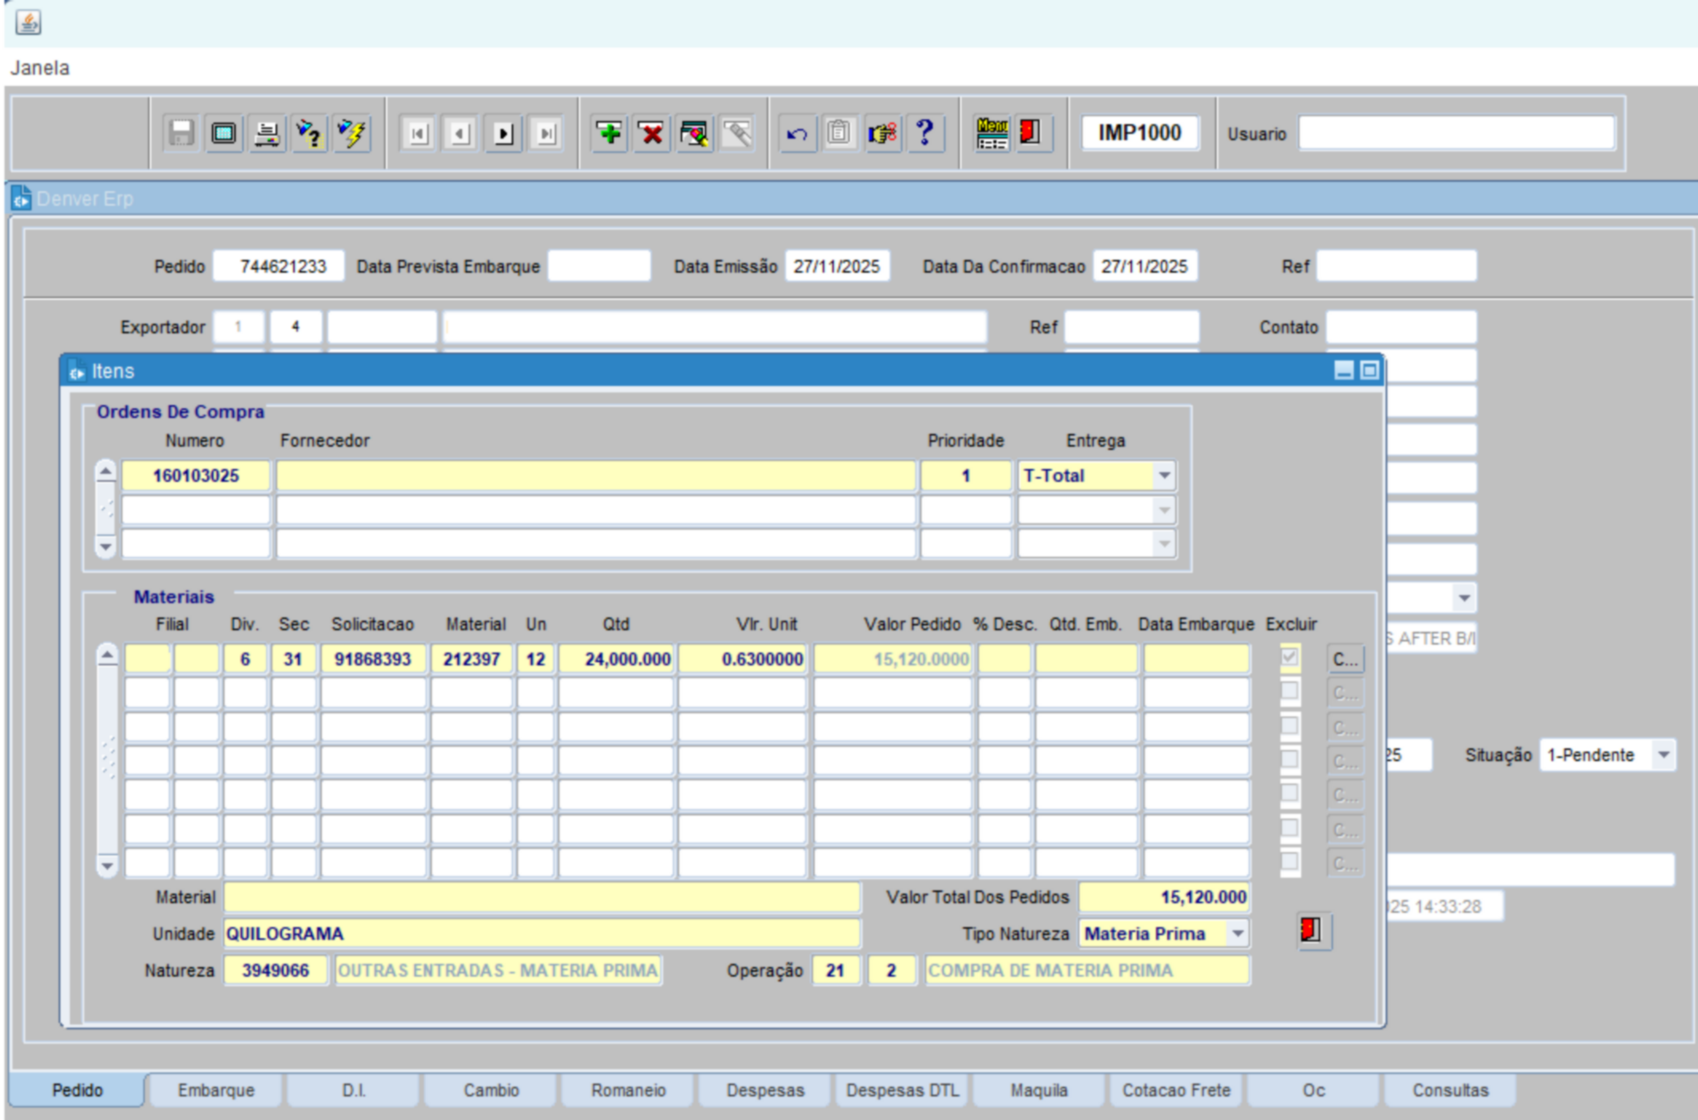This screenshot has height=1120, width=1698.
Task: Open the Situação 1-Pendente dropdown
Action: tap(1663, 755)
